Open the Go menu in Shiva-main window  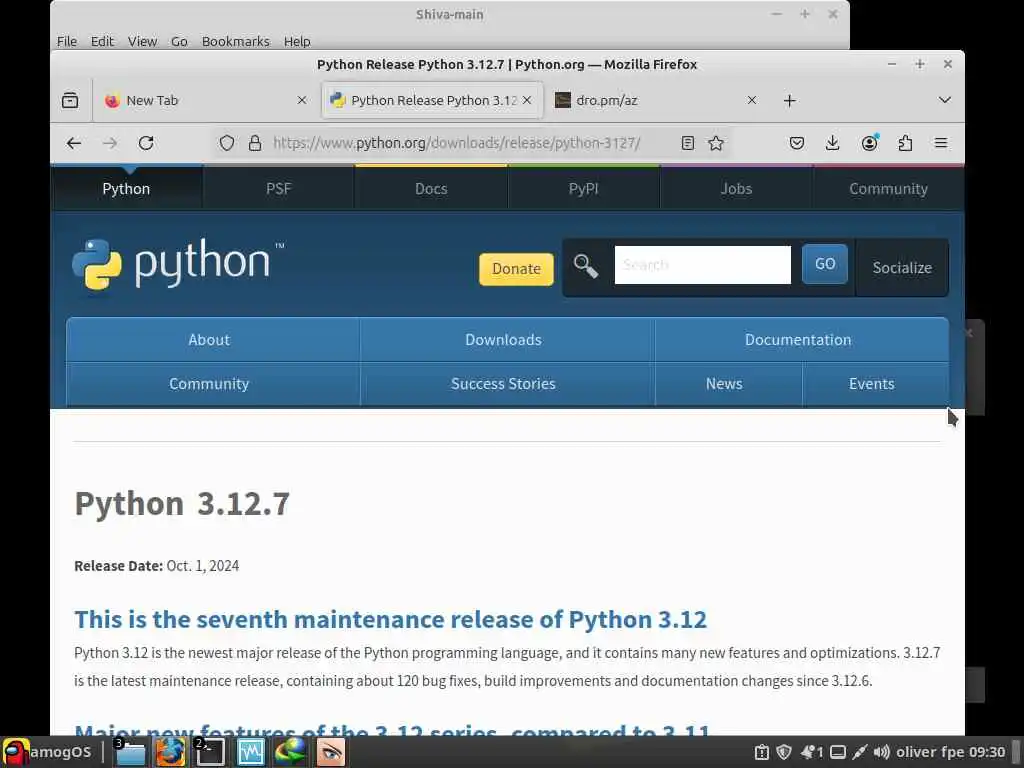coord(179,41)
